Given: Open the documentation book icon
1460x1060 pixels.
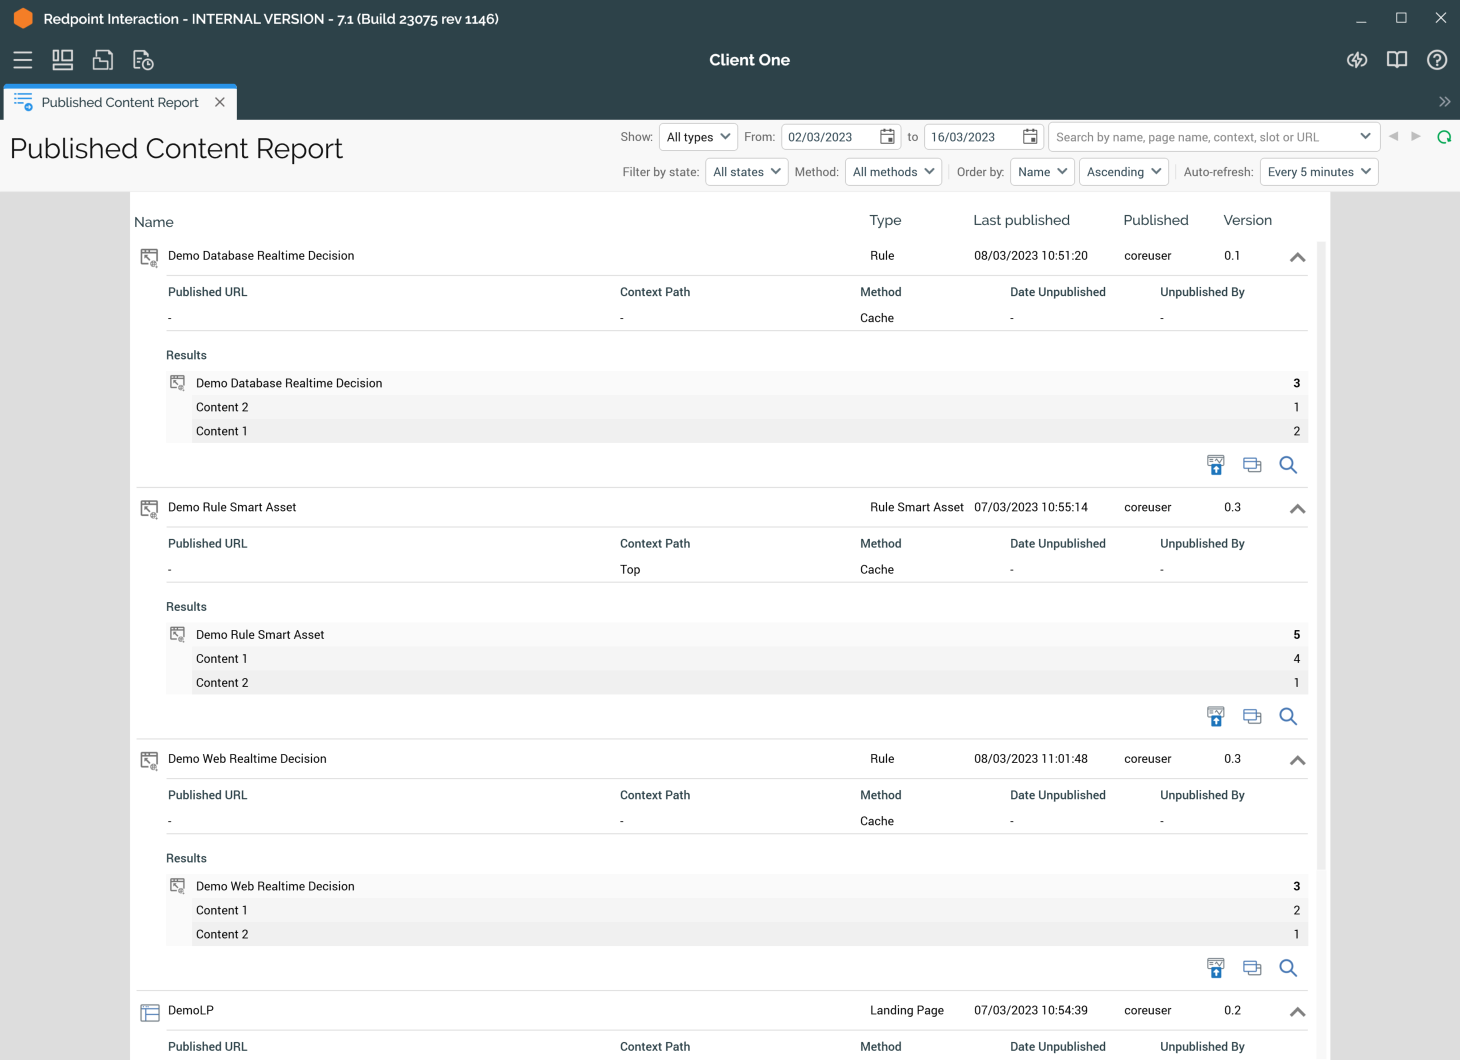Looking at the screenshot, I should pos(1397,60).
